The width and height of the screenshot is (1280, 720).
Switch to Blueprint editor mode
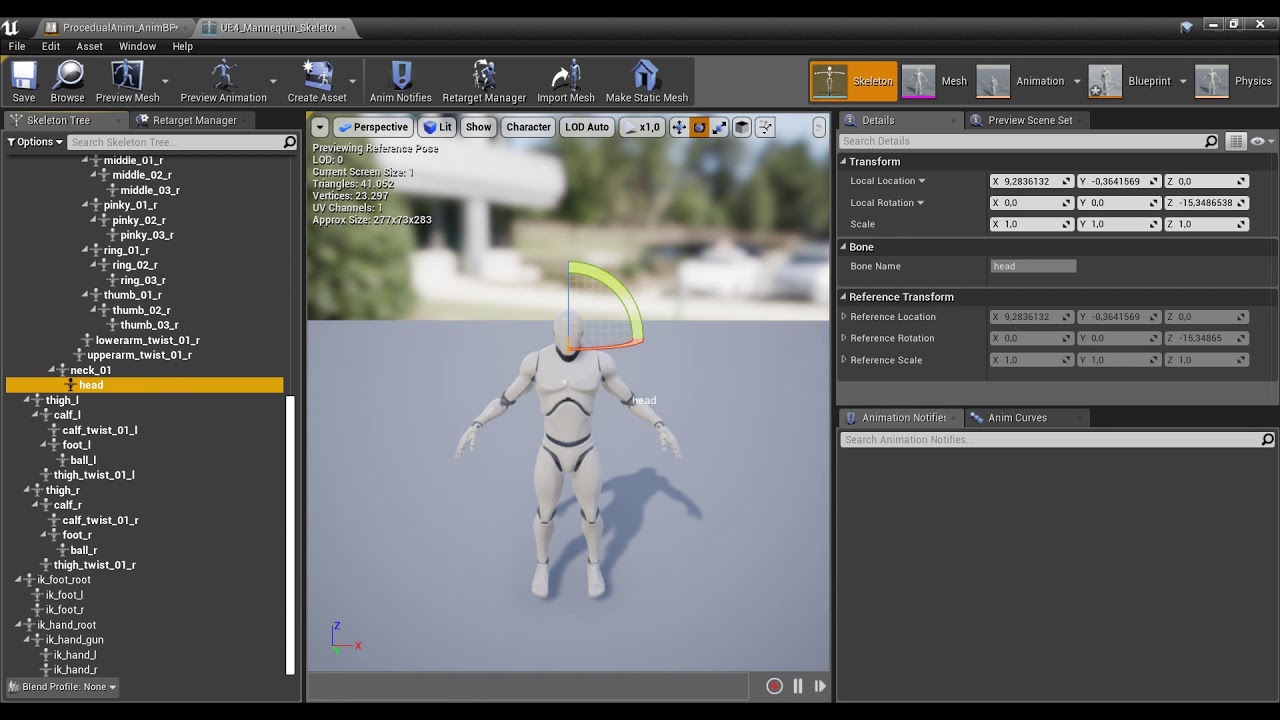click(x=1131, y=81)
